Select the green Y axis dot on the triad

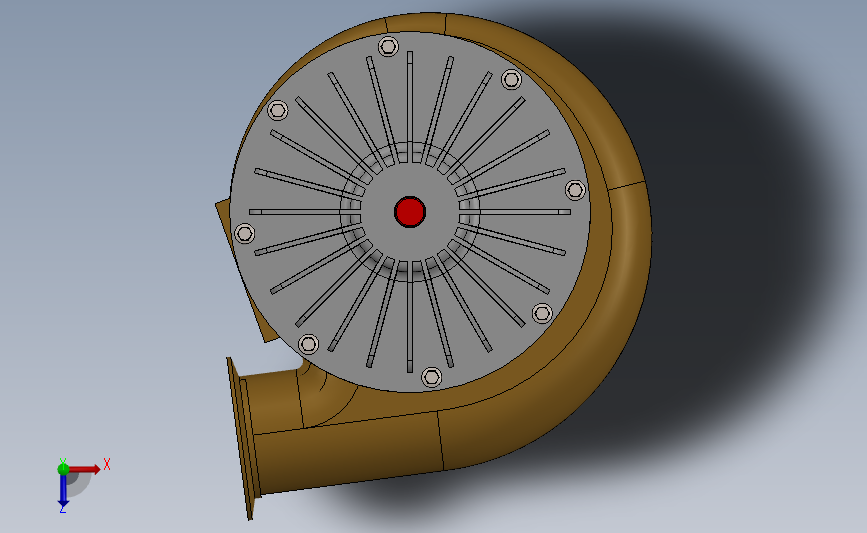tap(63, 469)
